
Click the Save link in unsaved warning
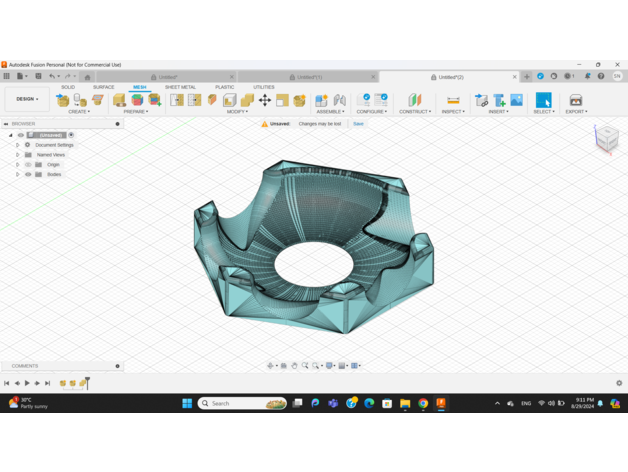click(358, 124)
